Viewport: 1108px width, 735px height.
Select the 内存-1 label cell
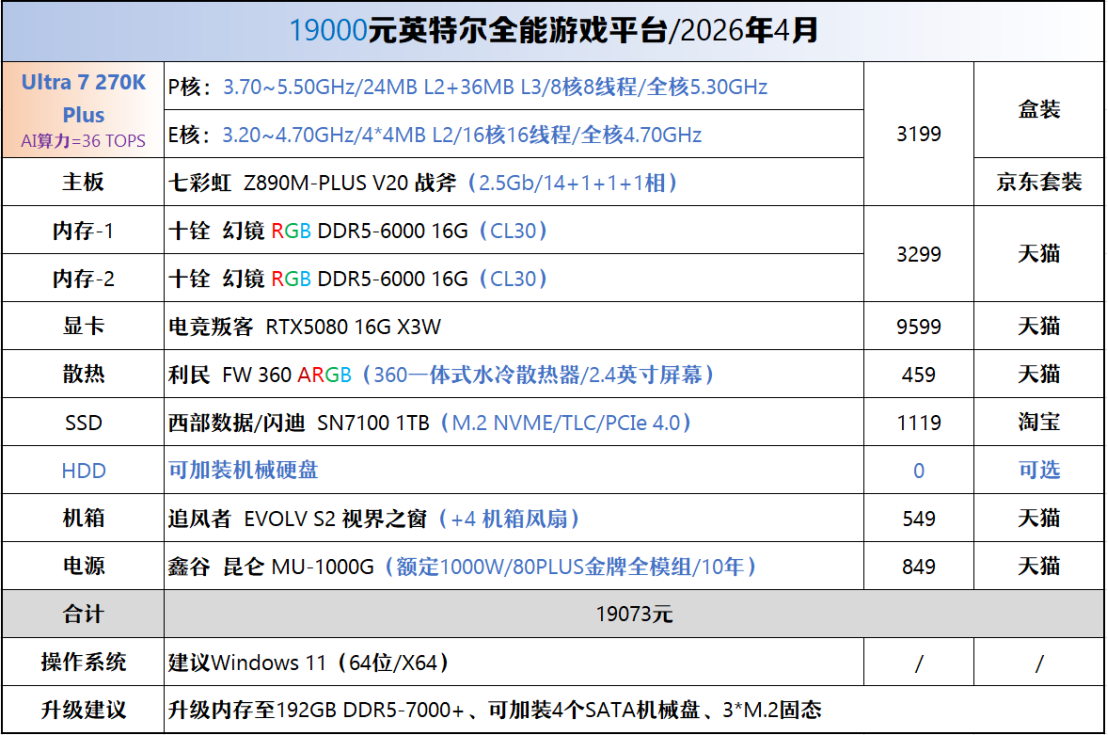(x=83, y=230)
